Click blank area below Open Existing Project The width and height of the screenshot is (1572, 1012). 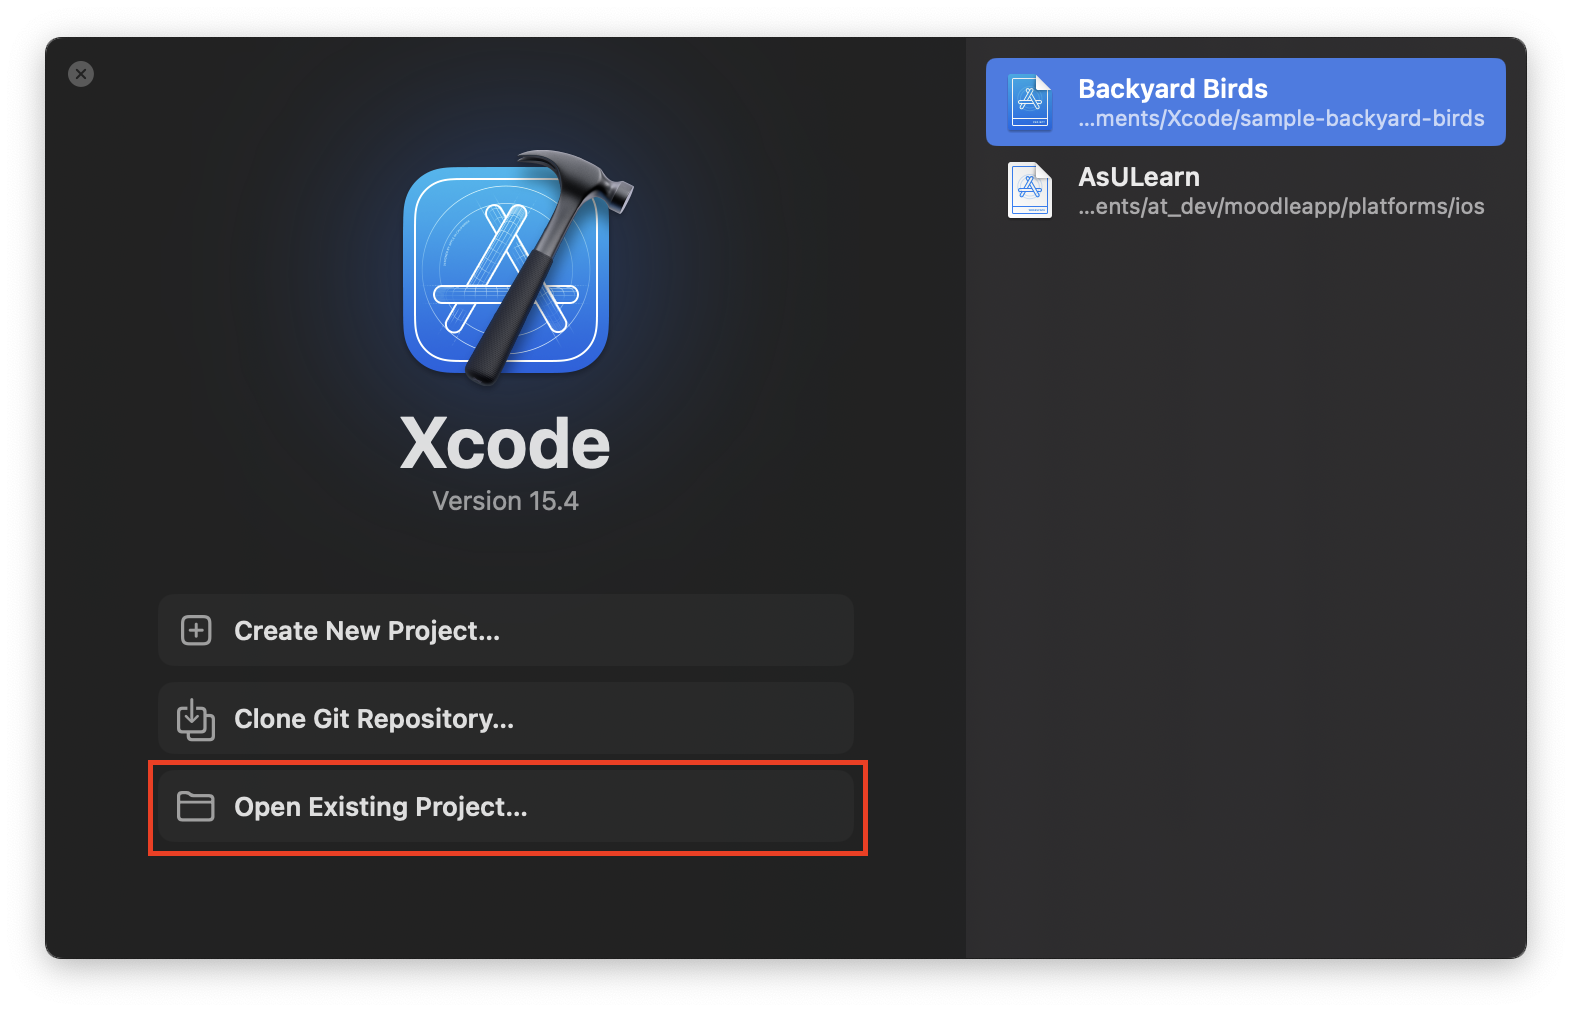pyautogui.click(x=505, y=905)
